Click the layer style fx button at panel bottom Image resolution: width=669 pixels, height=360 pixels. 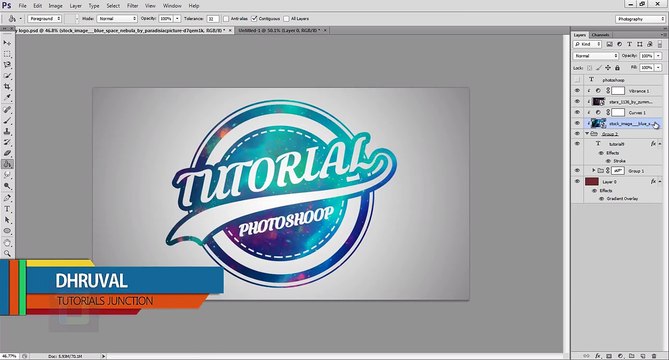(598, 356)
